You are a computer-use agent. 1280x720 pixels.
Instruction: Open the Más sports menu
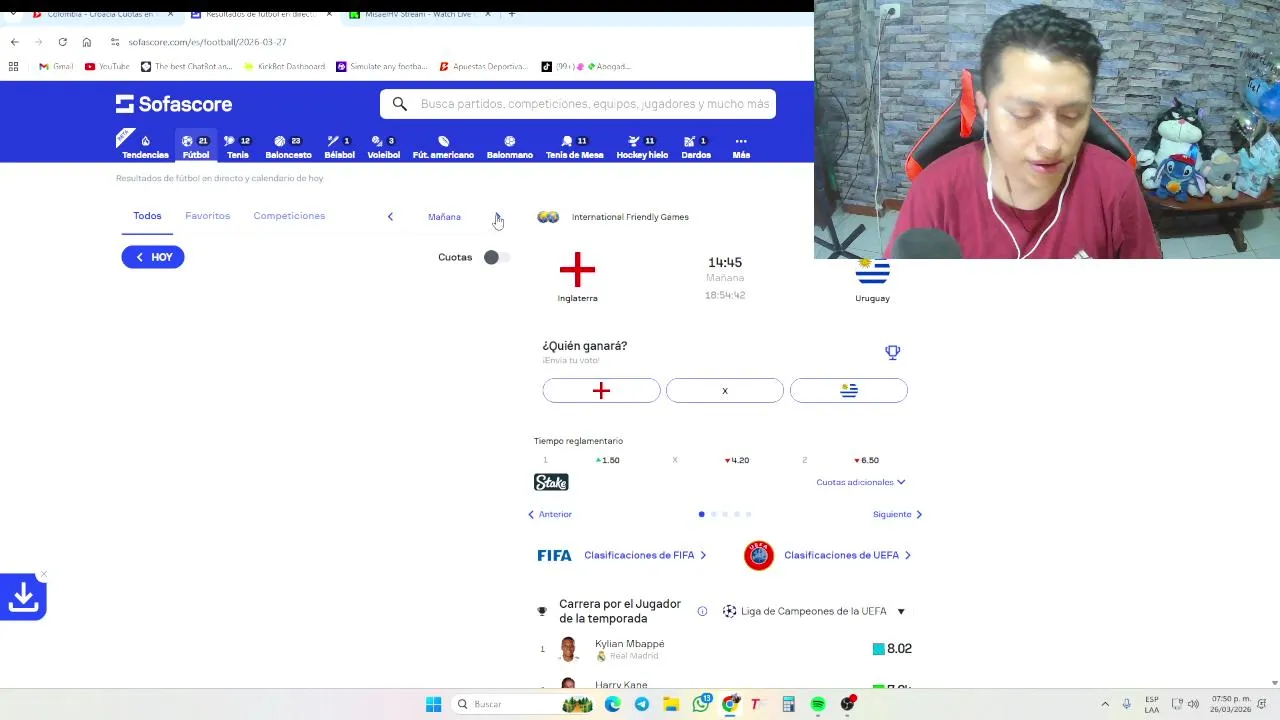[741, 147]
